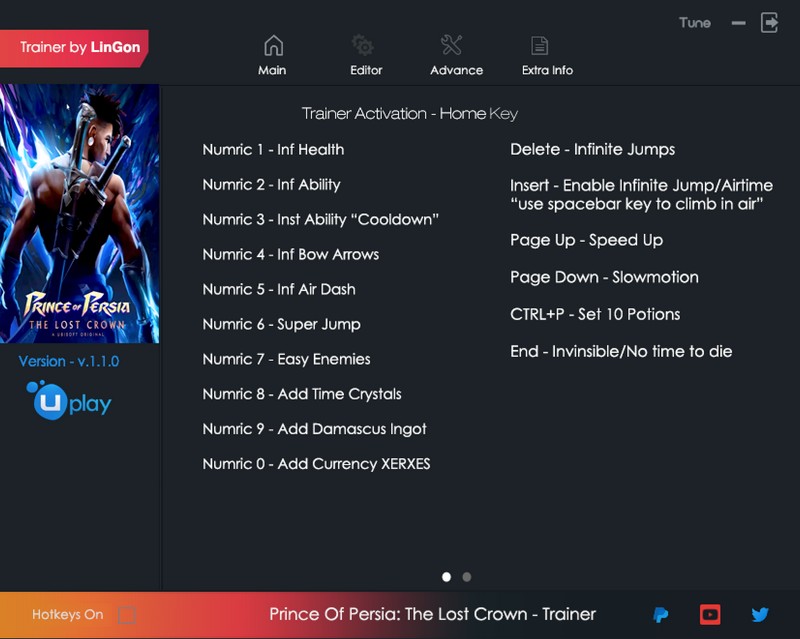Click the Tune button
The height and width of the screenshot is (639, 800).
(695, 23)
